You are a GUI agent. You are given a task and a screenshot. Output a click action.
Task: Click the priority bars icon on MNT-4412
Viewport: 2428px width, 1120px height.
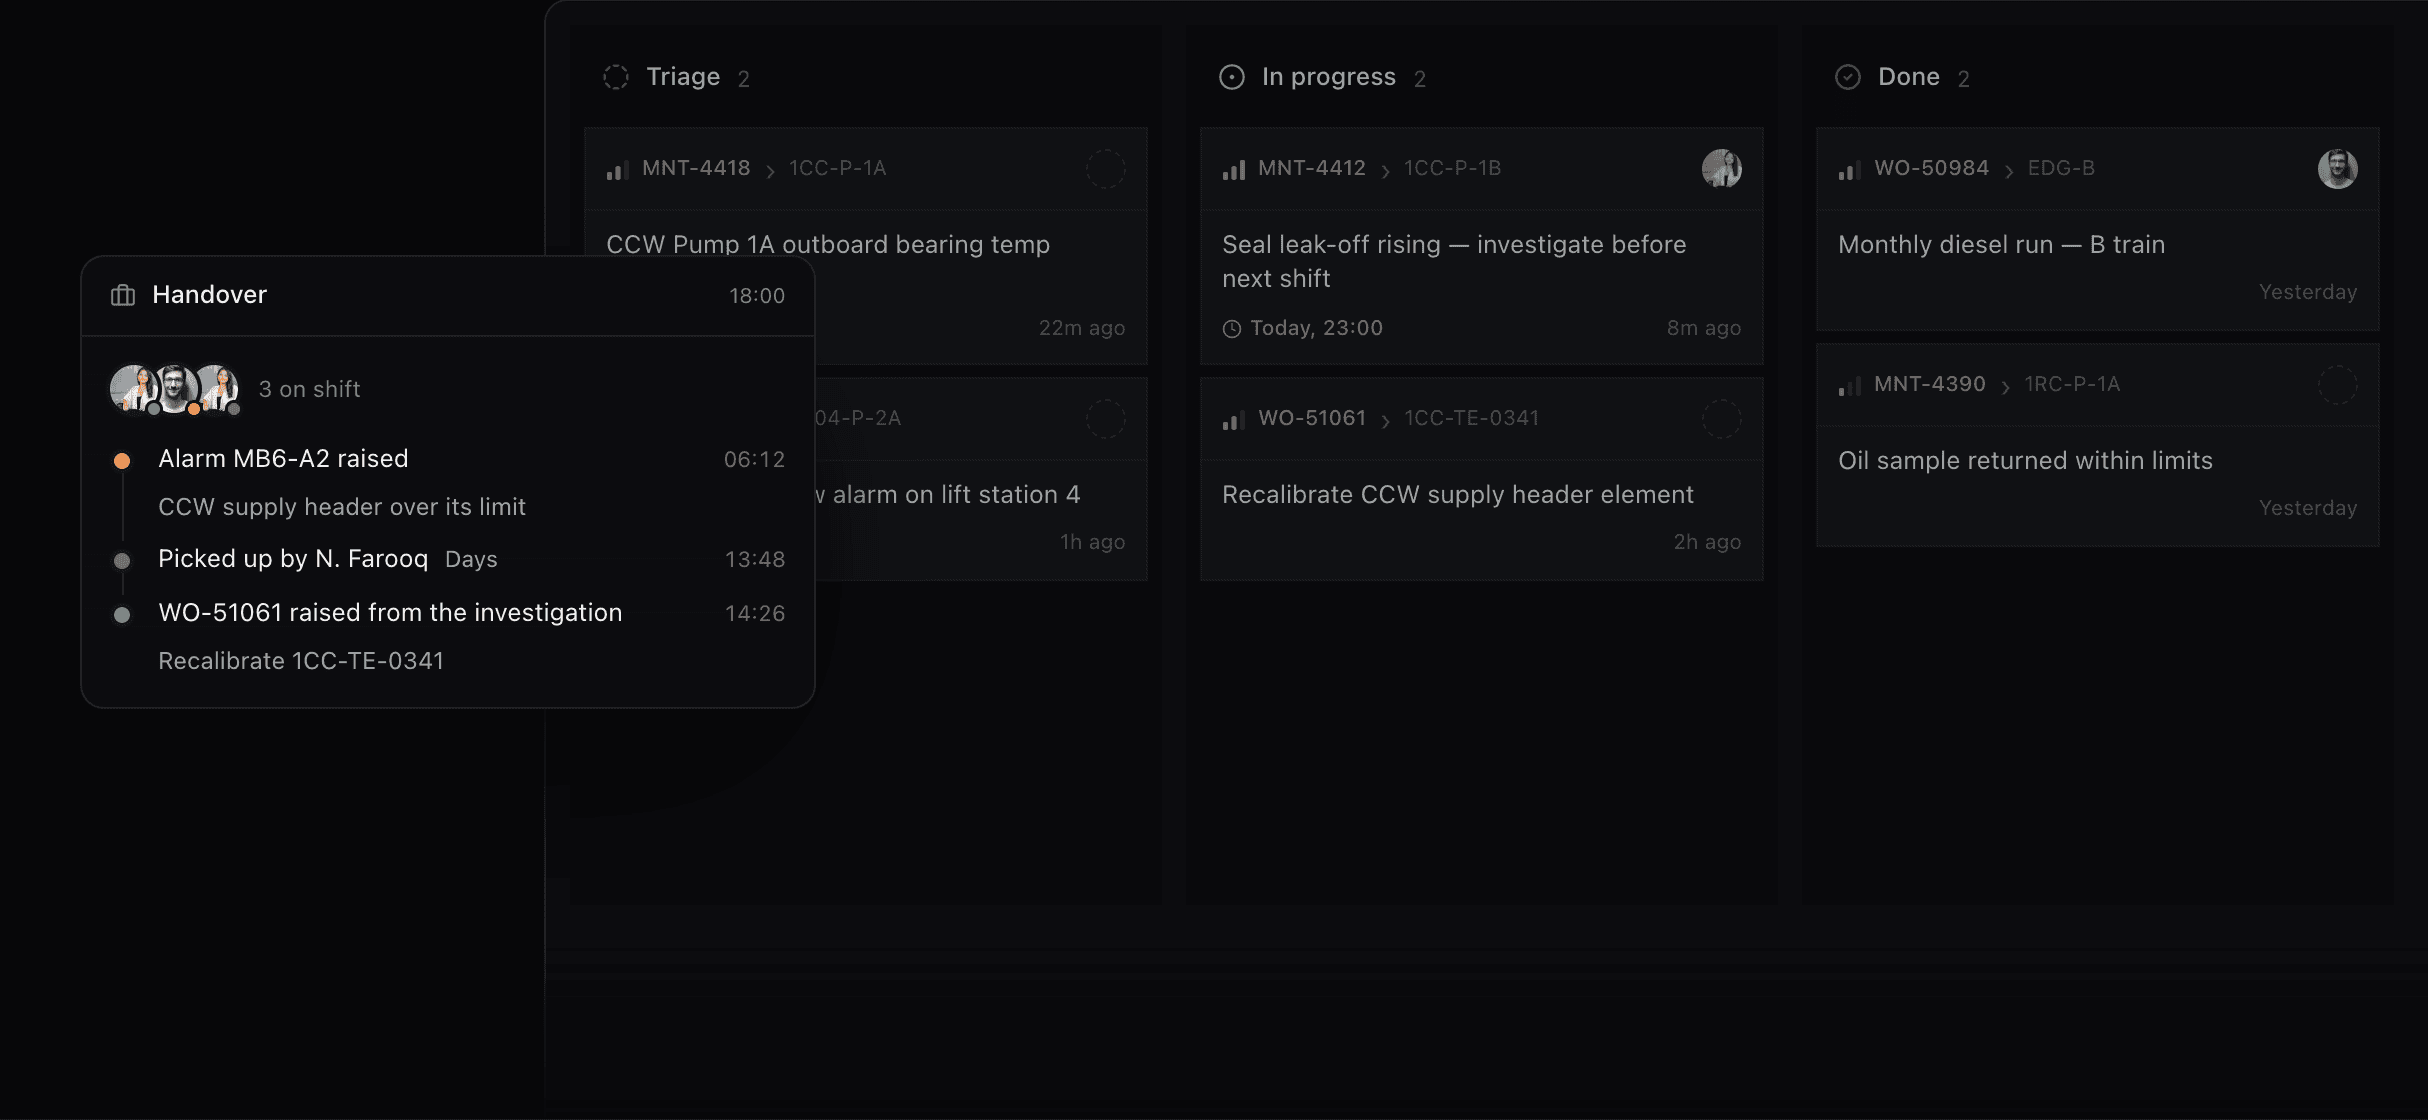(x=1233, y=170)
